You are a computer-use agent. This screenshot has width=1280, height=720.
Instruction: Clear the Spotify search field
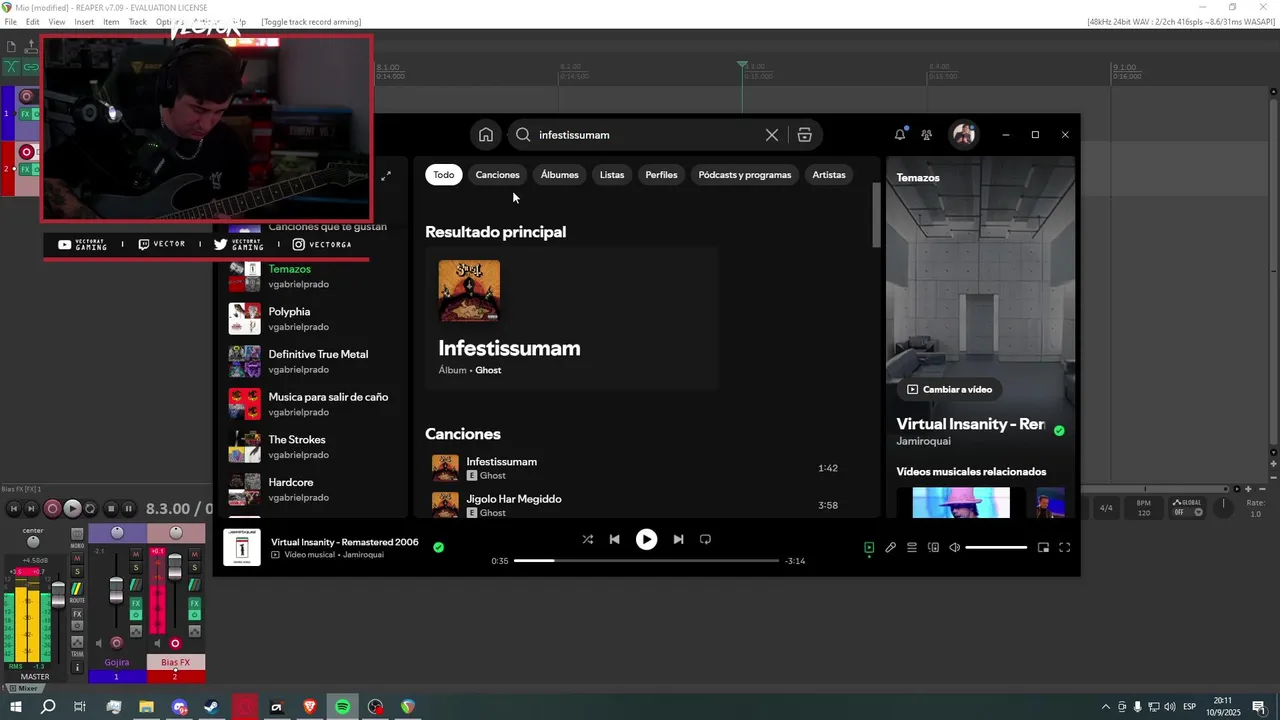point(772,135)
